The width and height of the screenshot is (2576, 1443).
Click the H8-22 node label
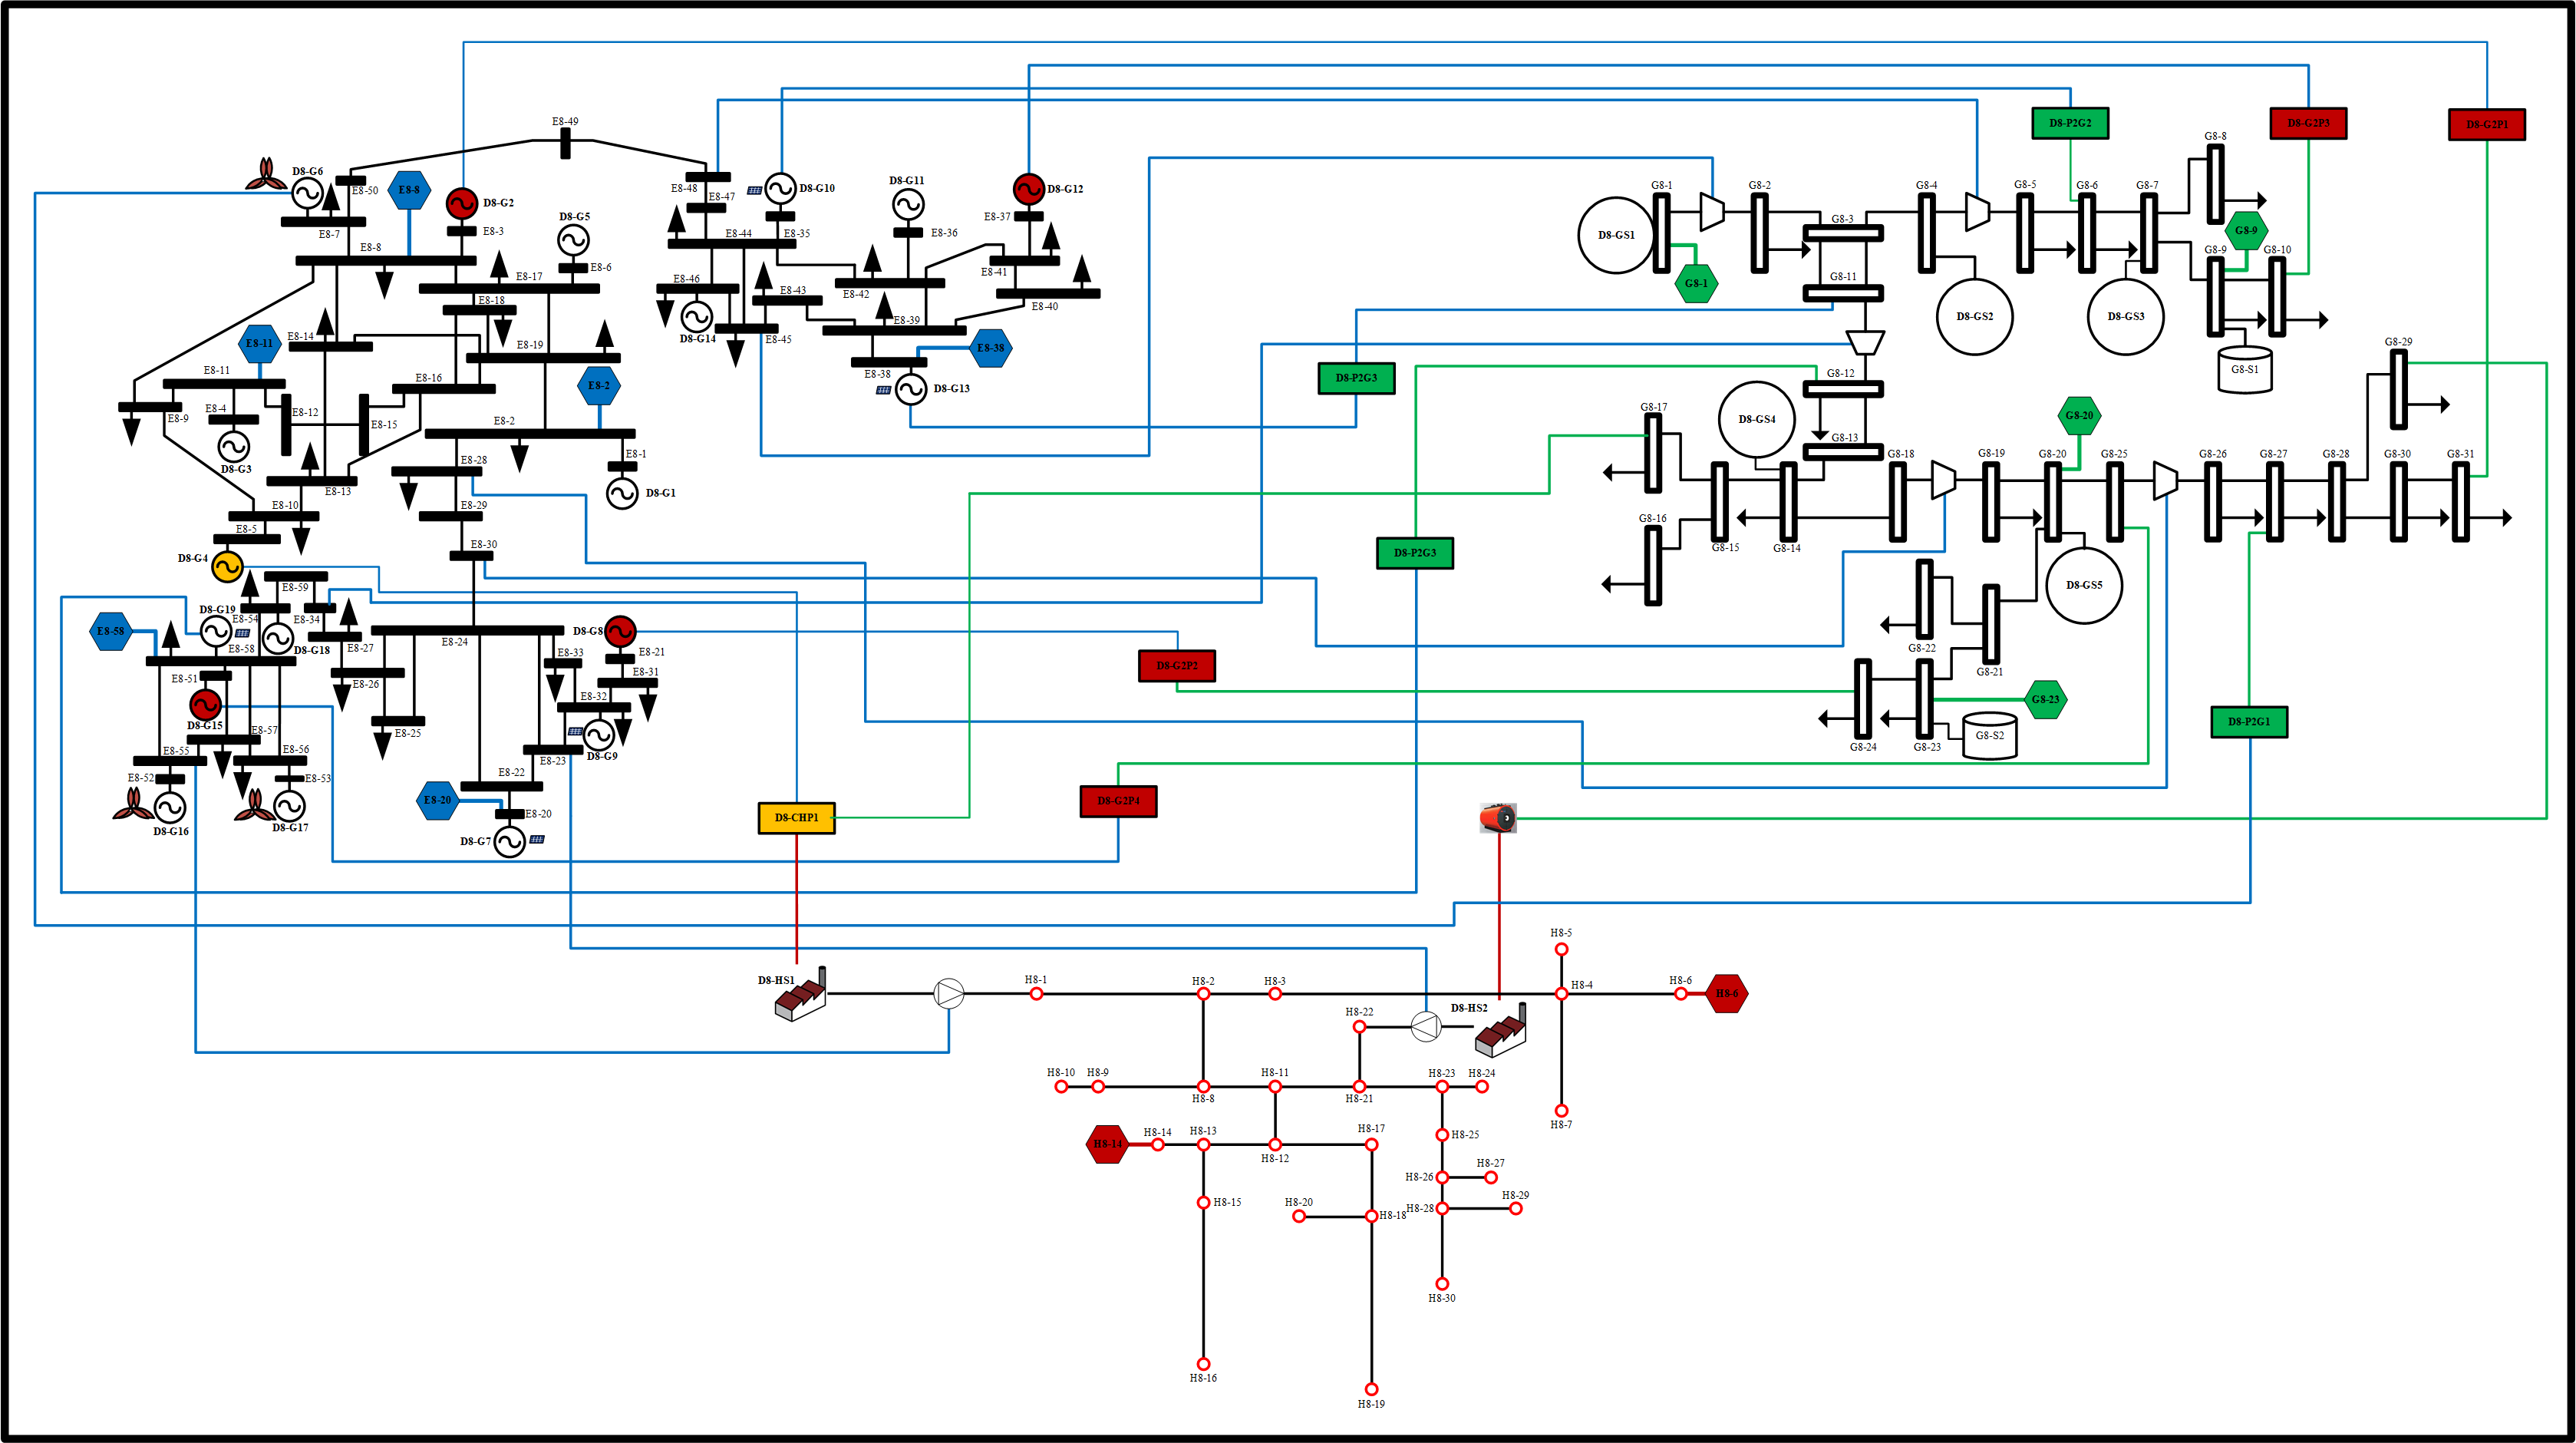(1359, 1011)
